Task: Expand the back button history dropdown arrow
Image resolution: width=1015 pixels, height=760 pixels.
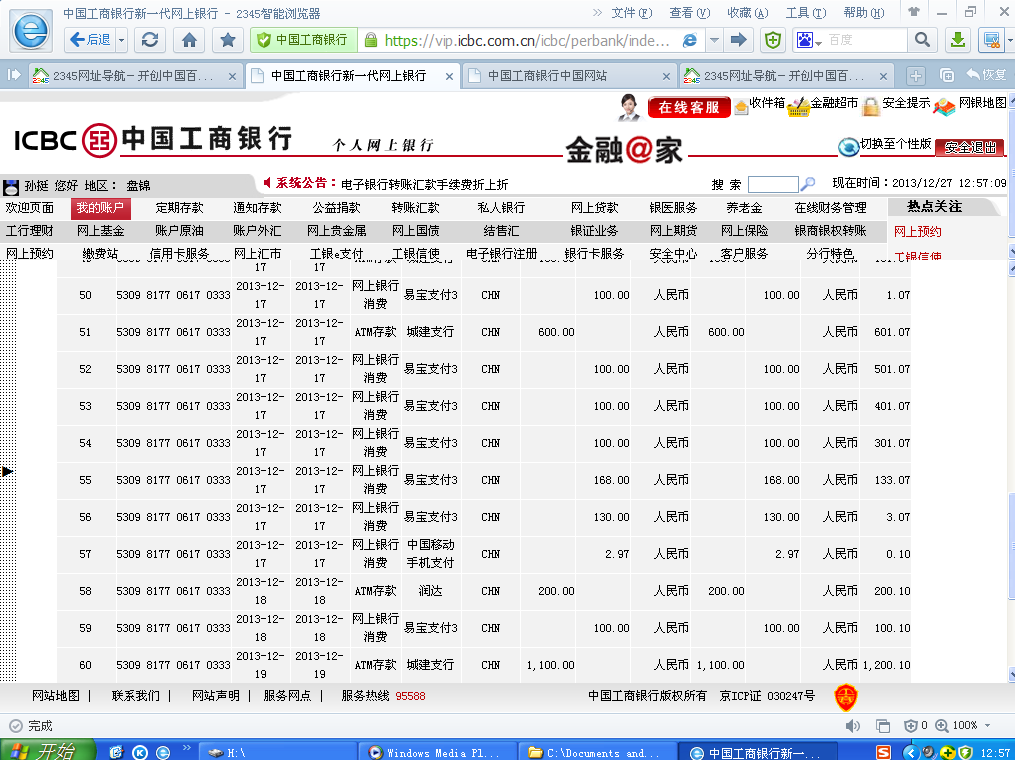Action: [x=122, y=40]
